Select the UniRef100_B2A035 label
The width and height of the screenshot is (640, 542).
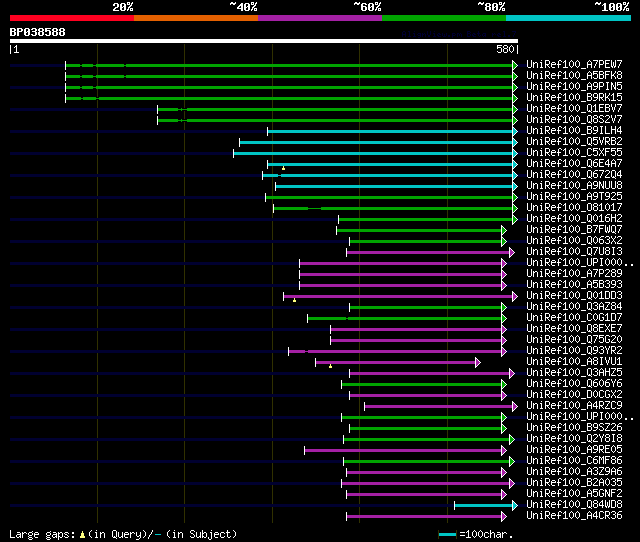[574, 483]
